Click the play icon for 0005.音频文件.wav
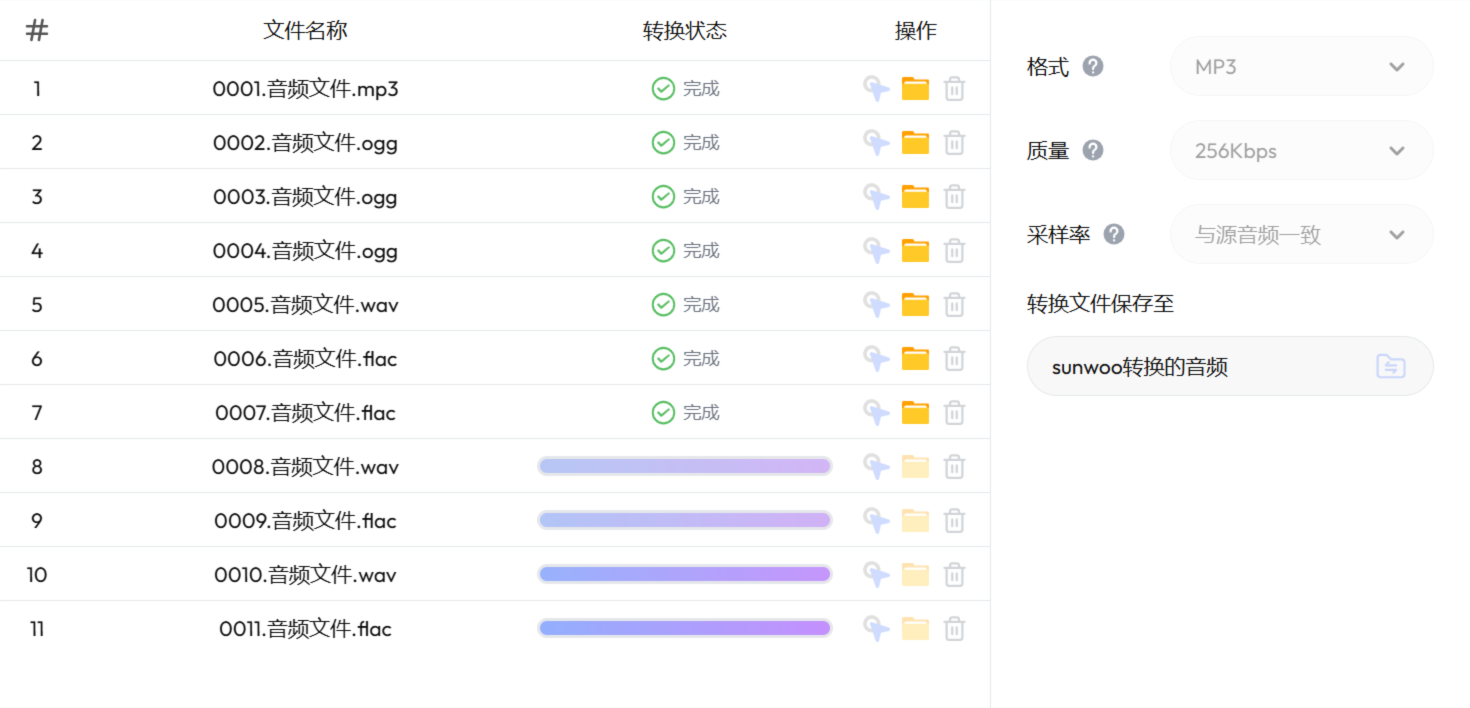1470x708 pixels. click(x=875, y=304)
